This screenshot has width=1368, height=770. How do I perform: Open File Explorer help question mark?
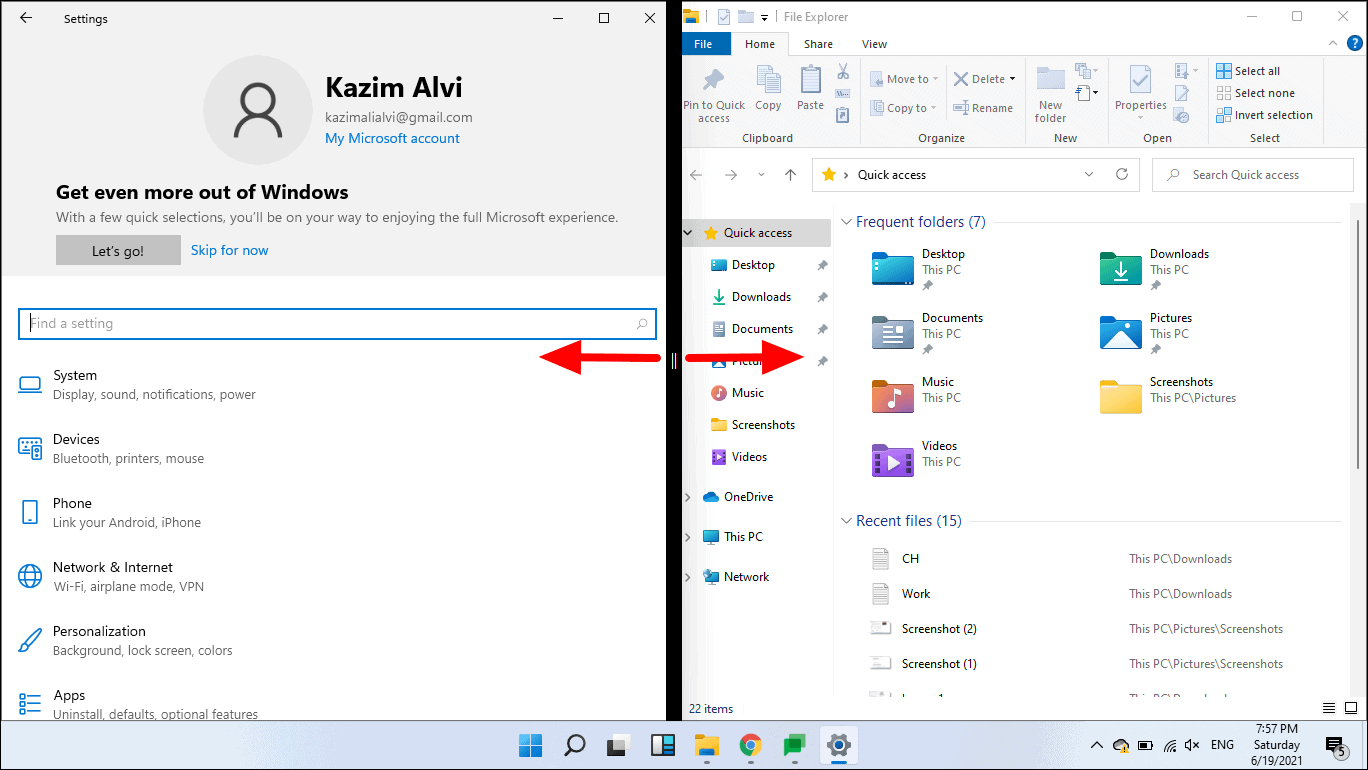click(1356, 44)
